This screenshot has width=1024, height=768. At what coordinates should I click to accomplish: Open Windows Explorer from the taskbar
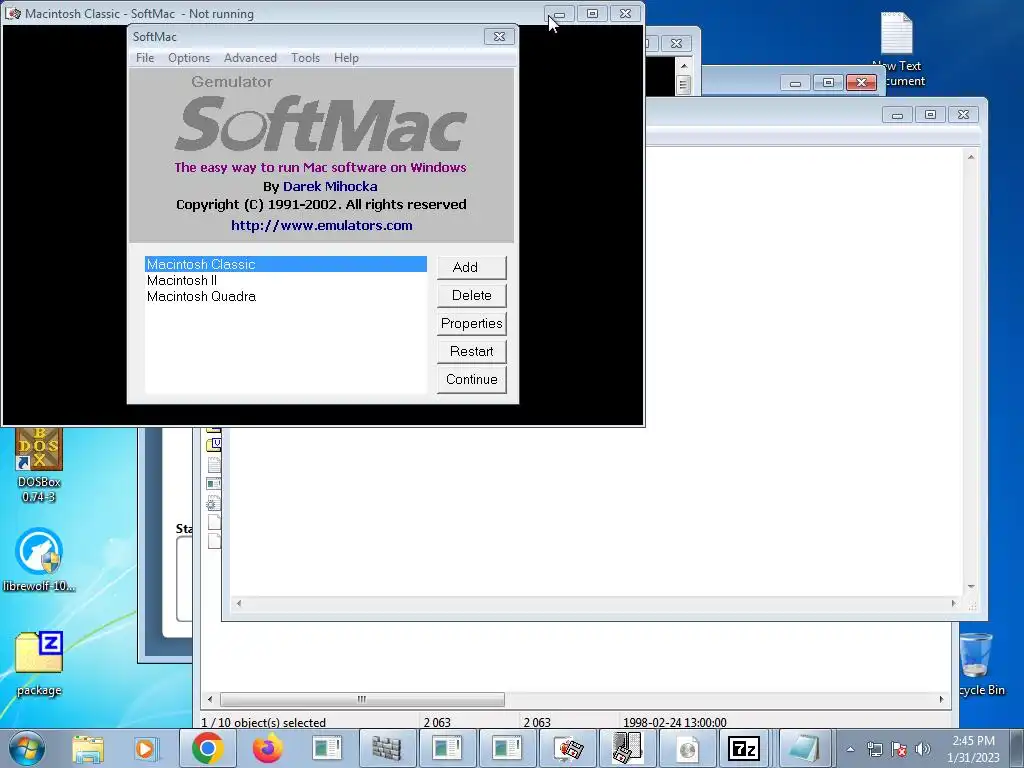[88, 748]
